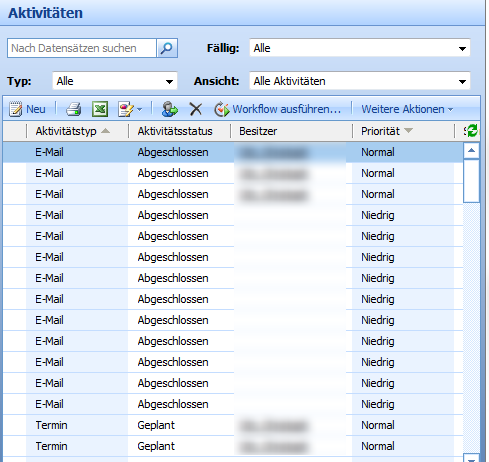
Task: Export to Excel via green icon
Action: [100, 109]
